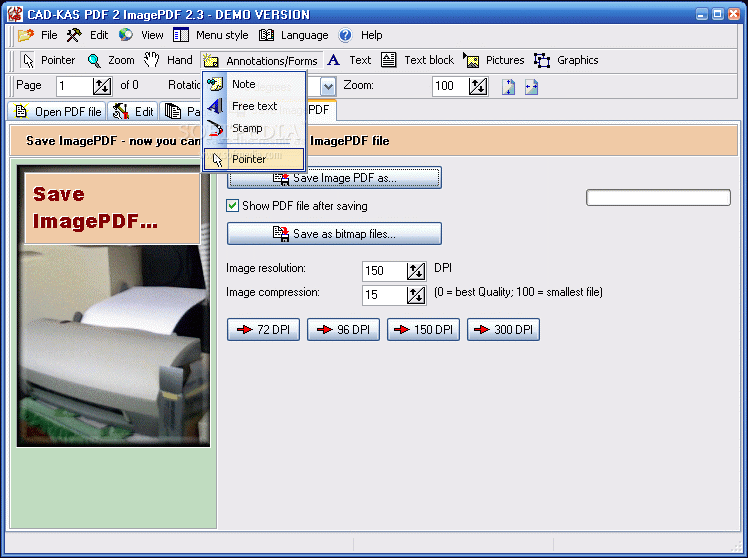Minimize the CAD-KAS window
Screen dimensions: 748x558
click(x=701, y=14)
